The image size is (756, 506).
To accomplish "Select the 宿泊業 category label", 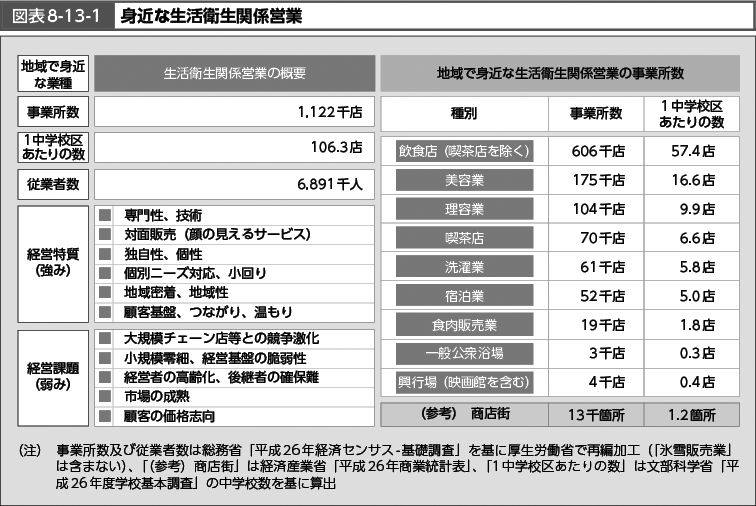I will [x=463, y=297].
